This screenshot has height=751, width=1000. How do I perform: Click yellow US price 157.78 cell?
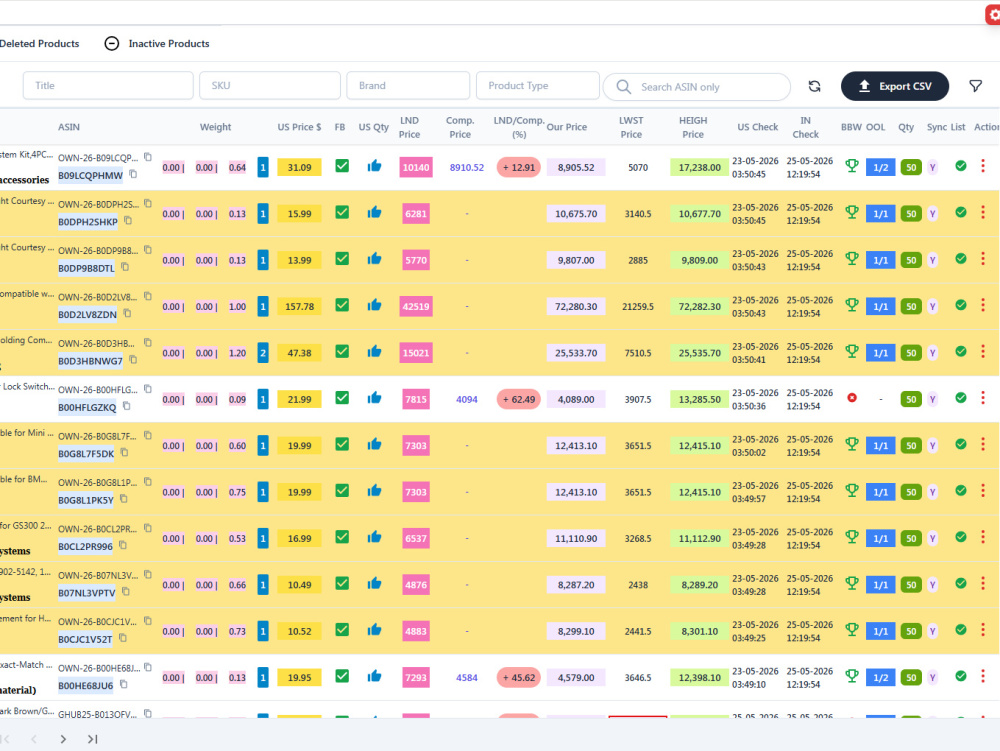[x=299, y=307]
